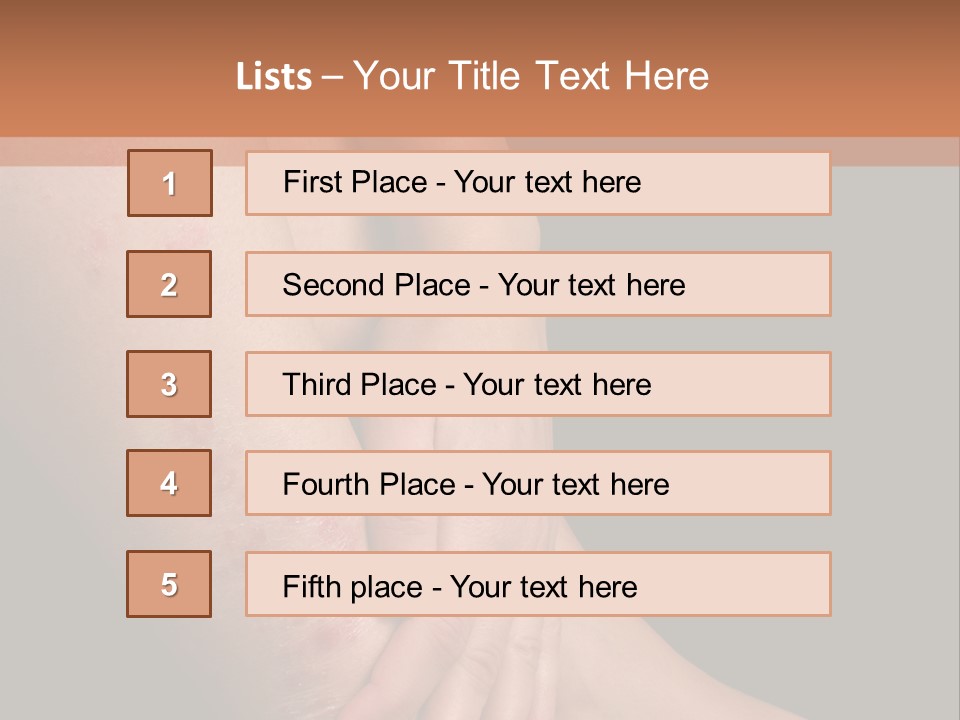
Task: Click the number 5 box
Action: click(x=169, y=584)
